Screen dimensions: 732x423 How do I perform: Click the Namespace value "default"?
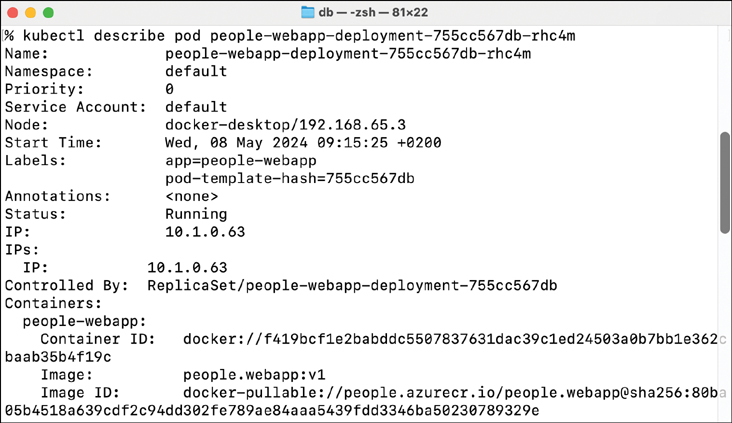coord(196,72)
